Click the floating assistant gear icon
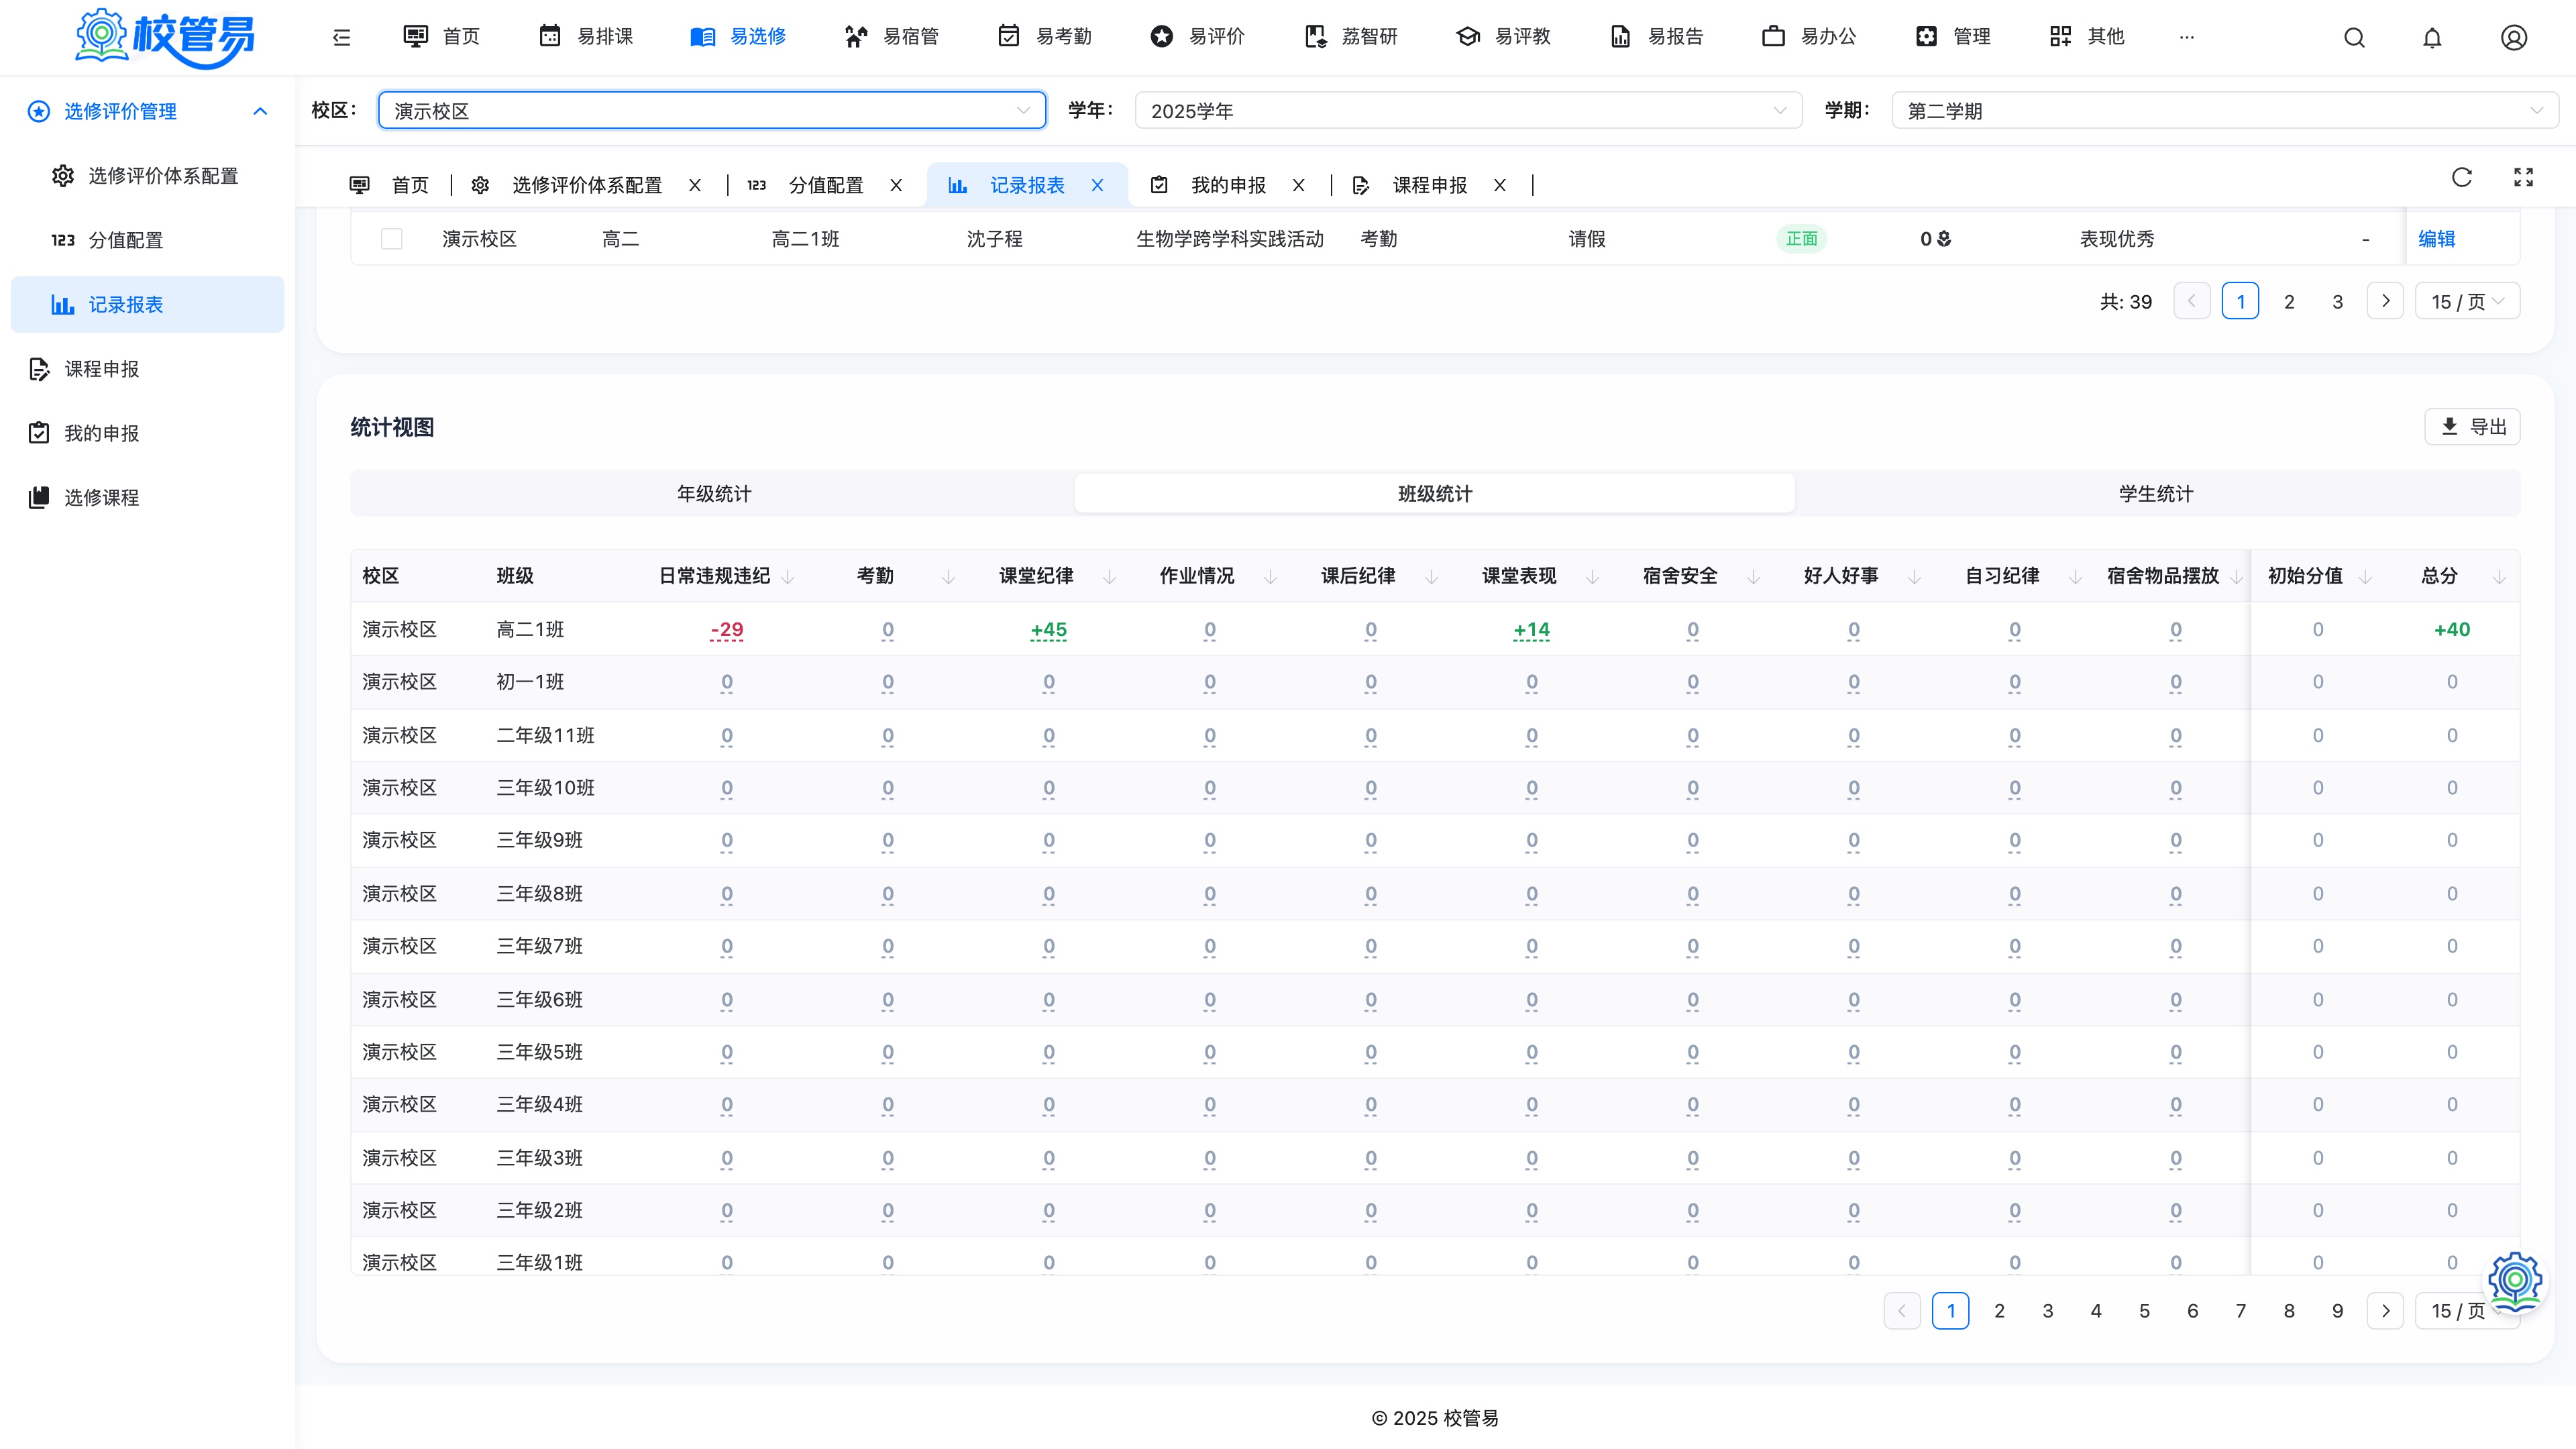The image size is (2576, 1449). [x=2514, y=1281]
